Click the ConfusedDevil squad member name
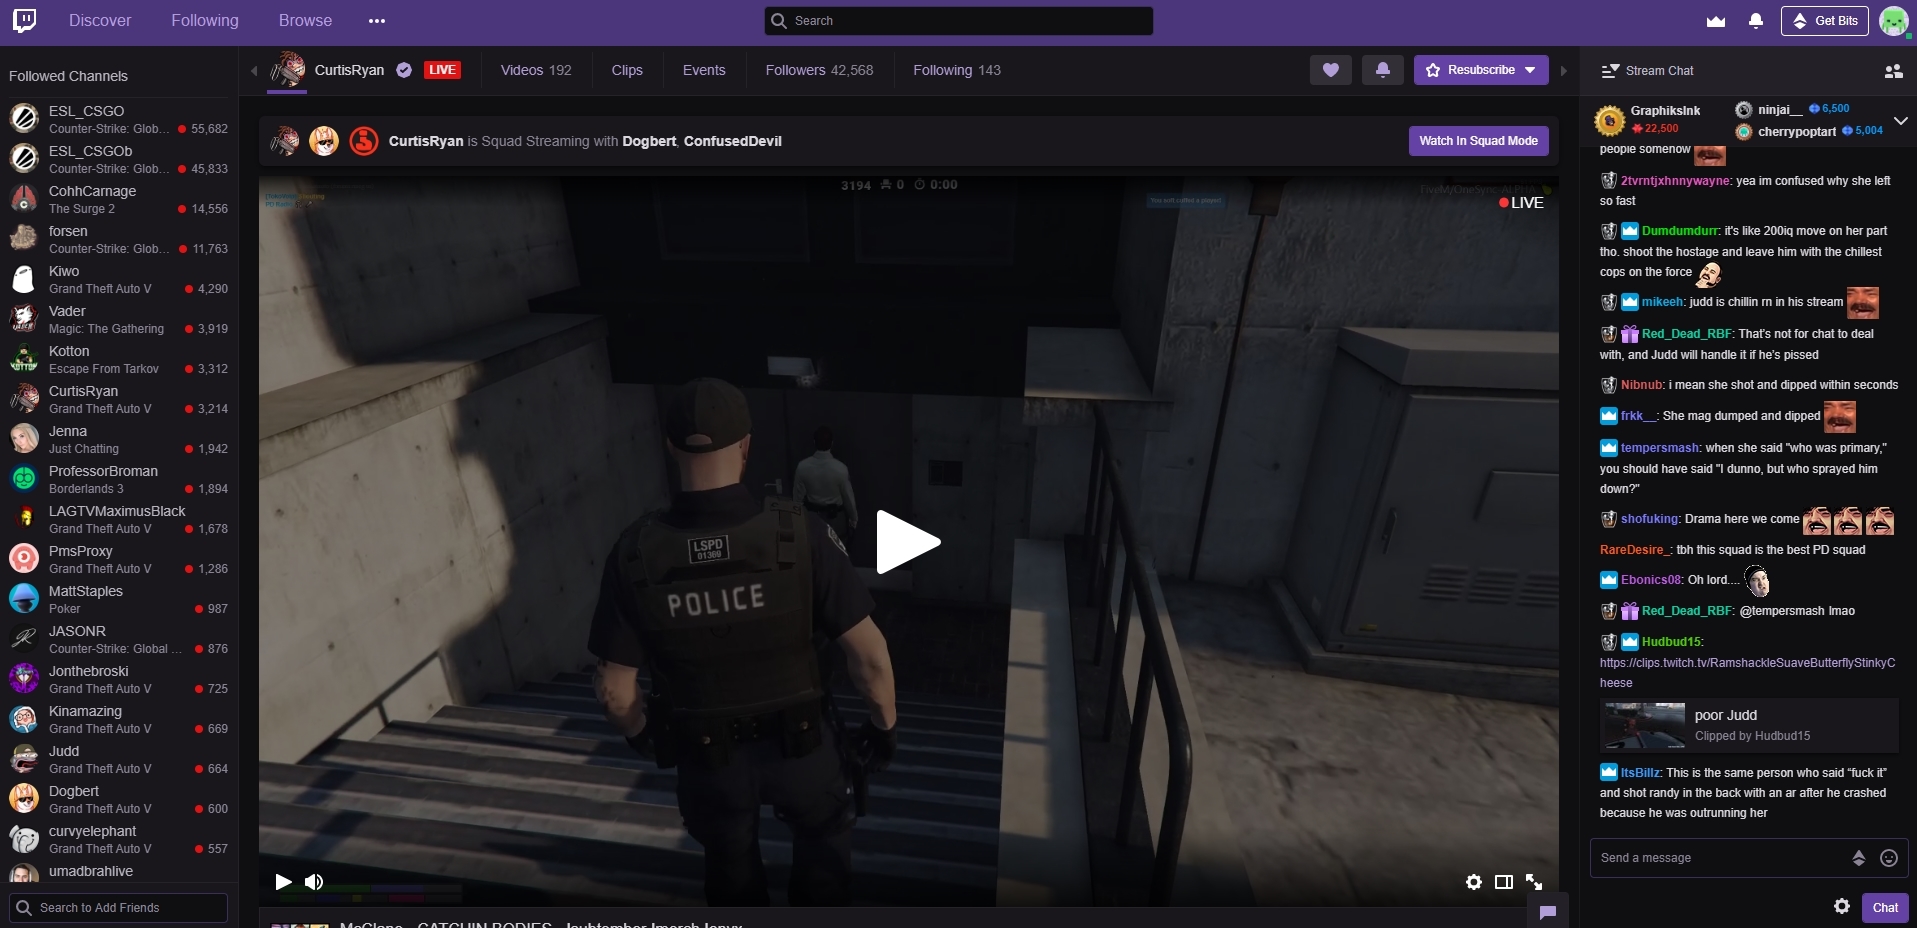 pyautogui.click(x=733, y=141)
